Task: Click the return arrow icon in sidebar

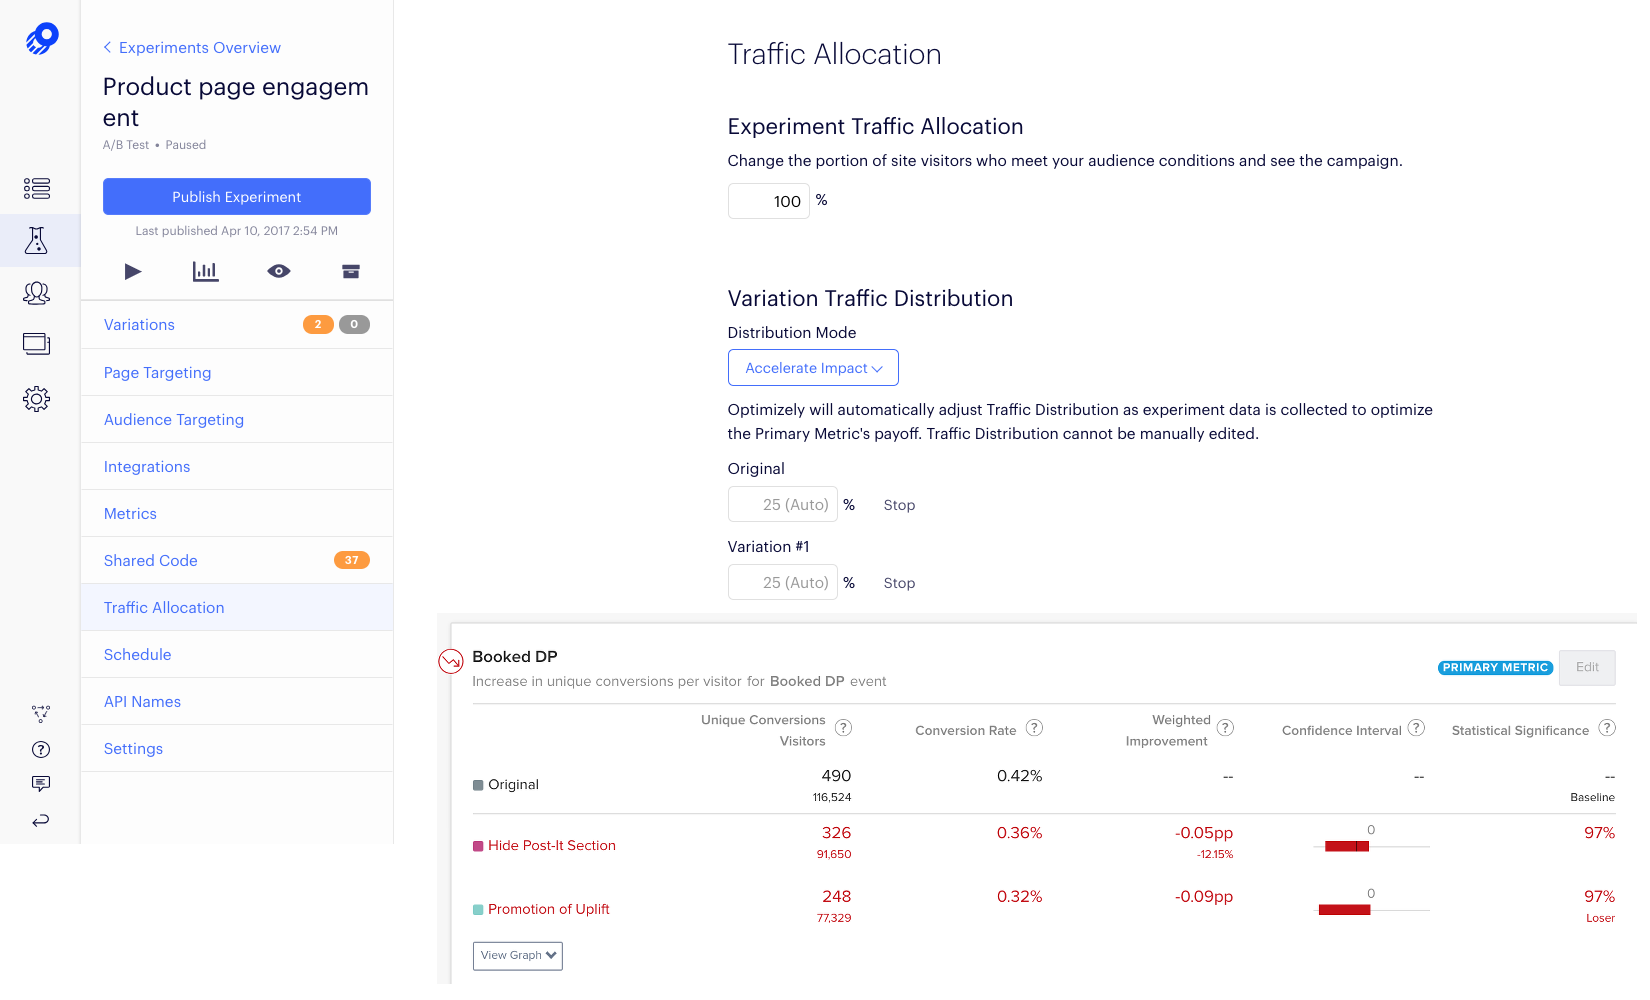Action: (x=41, y=820)
